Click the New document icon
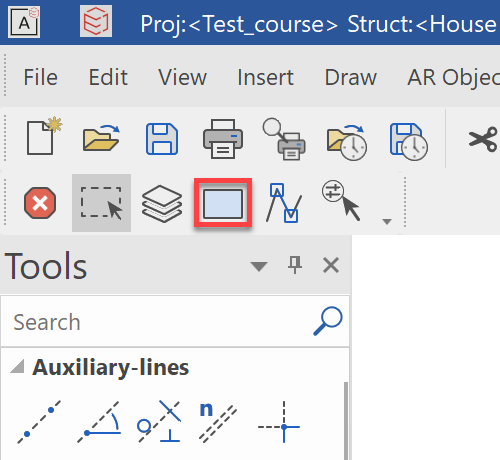This screenshot has width=500, height=460. (44, 136)
